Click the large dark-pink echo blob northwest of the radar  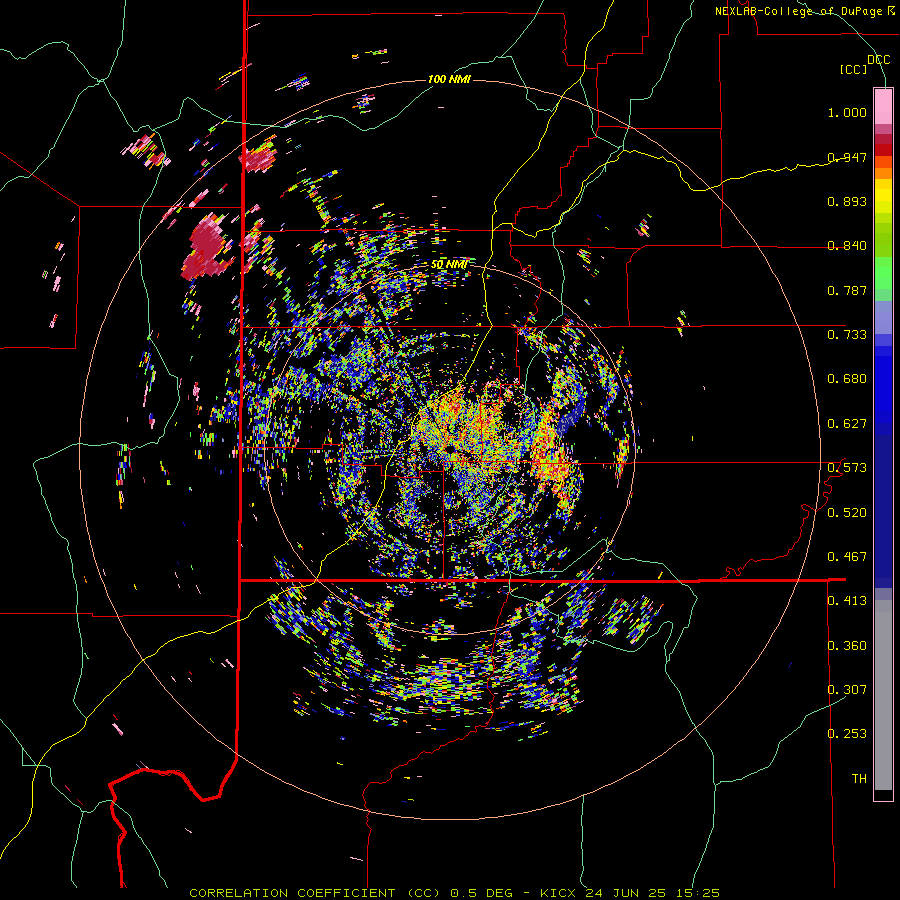205,250
